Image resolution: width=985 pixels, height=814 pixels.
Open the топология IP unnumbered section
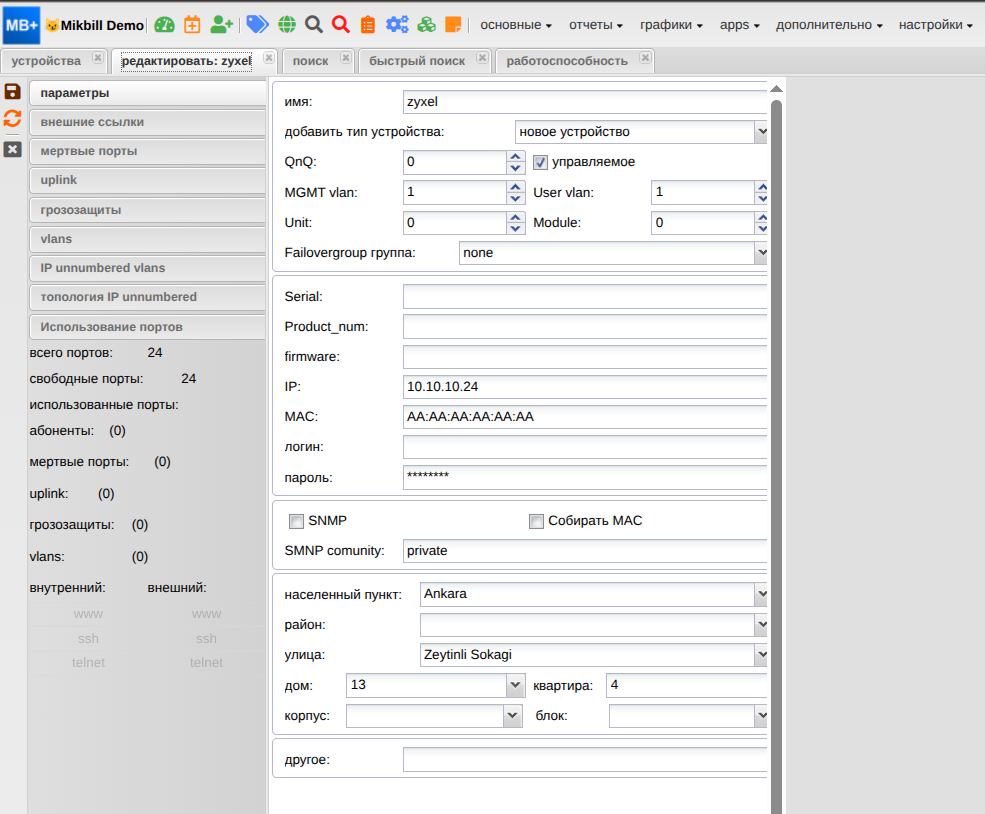[148, 297]
